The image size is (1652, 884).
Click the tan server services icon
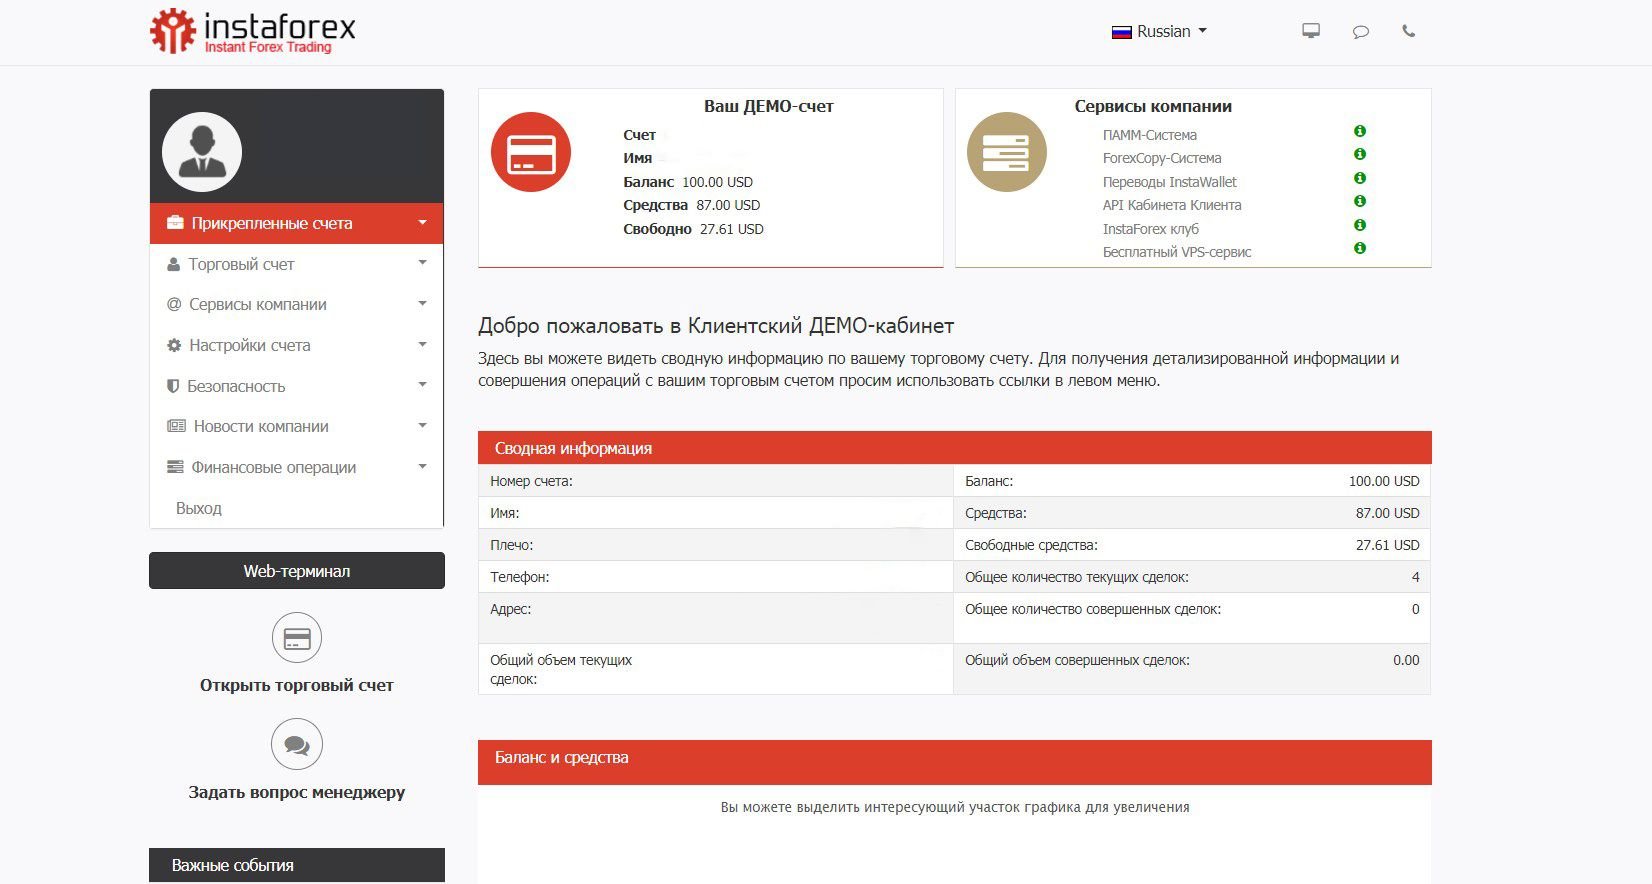[1007, 152]
